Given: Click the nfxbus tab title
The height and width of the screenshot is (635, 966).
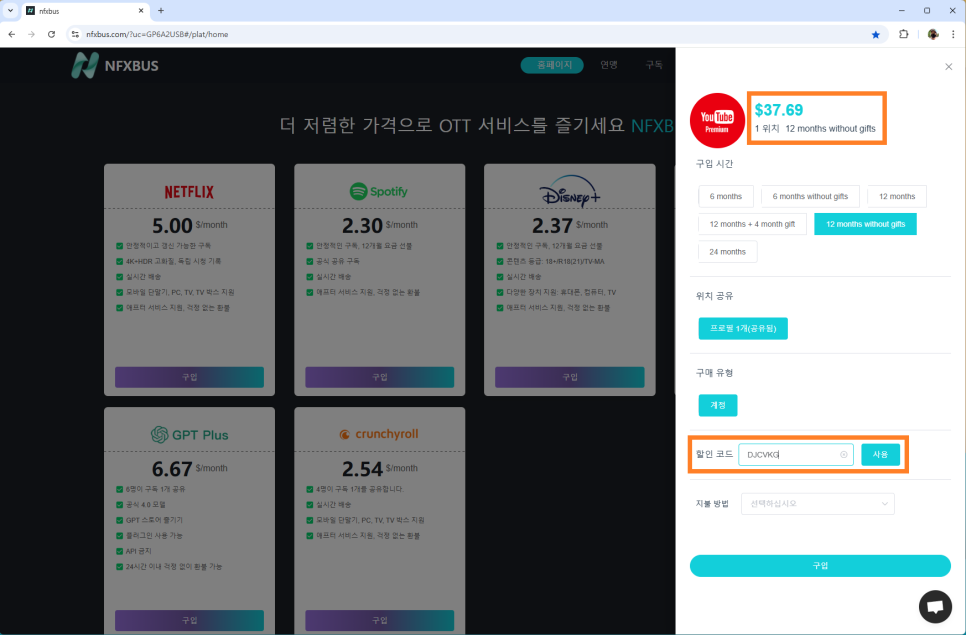Looking at the screenshot, I should coord(49,11).
